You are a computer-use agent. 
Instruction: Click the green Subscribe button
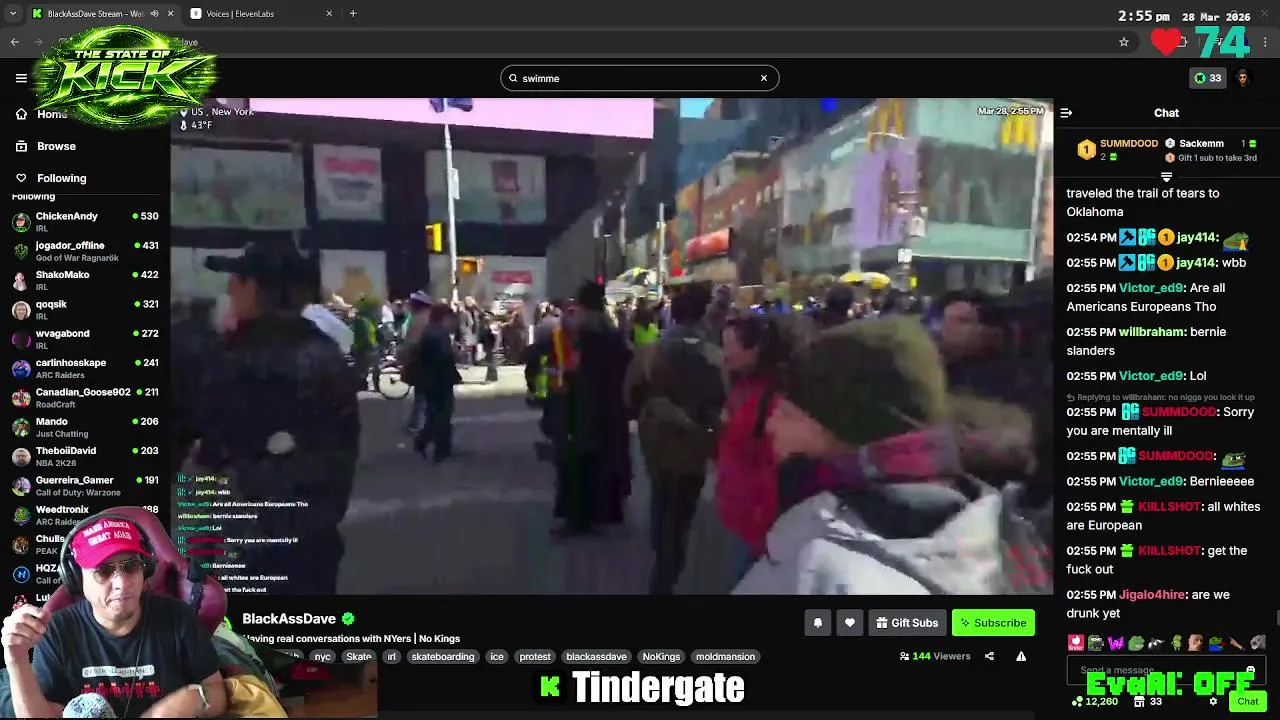click(993, 623)
